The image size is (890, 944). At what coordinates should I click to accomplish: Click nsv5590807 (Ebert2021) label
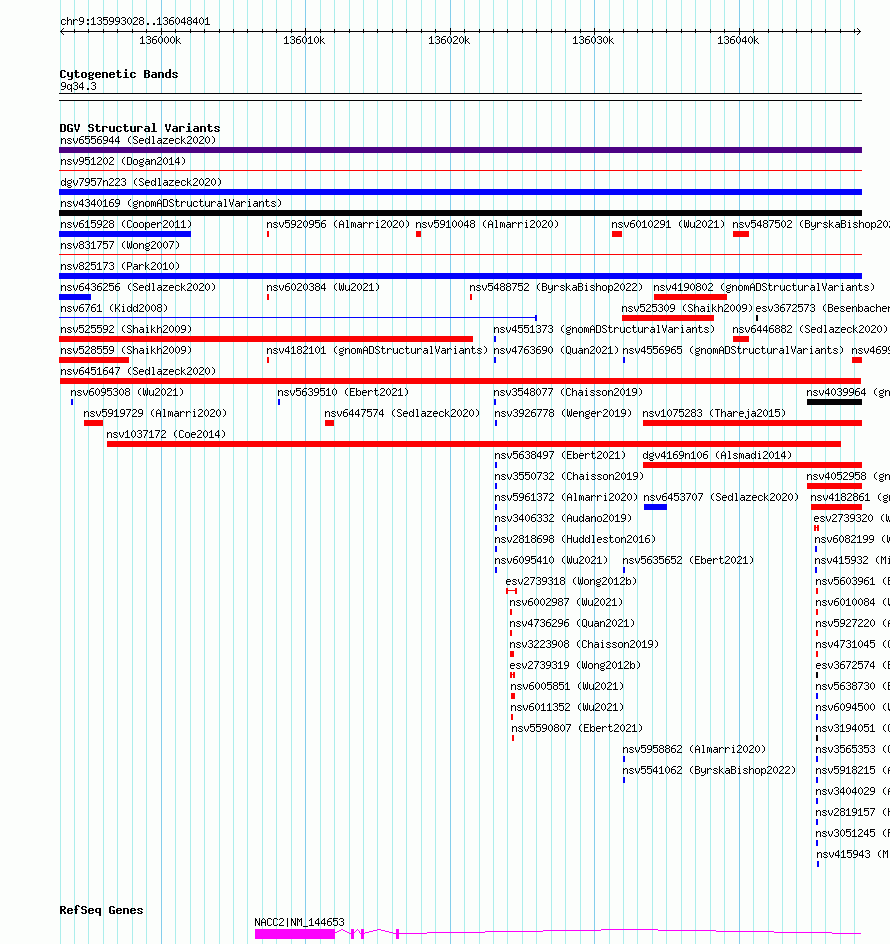[x=577, y=728]
